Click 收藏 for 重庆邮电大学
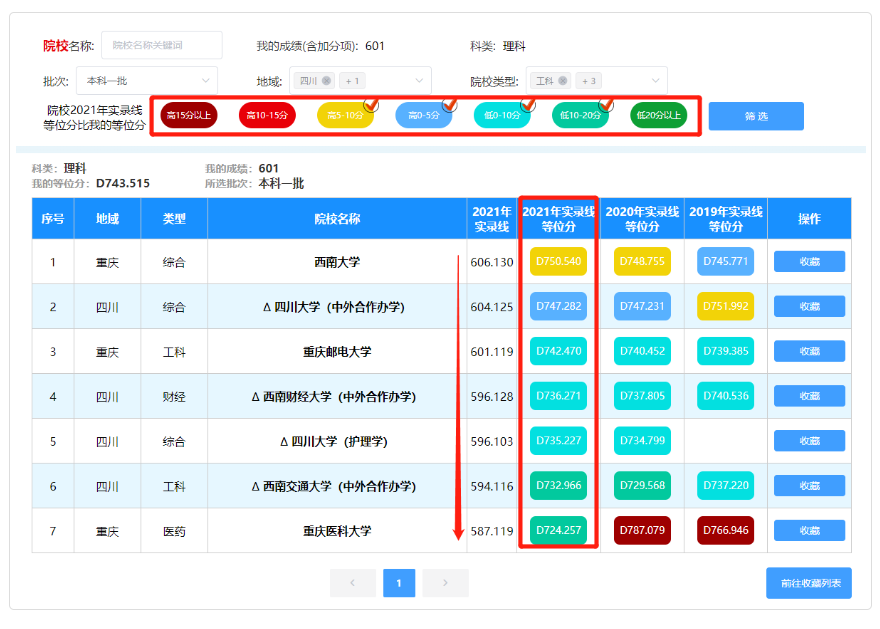The width and height of the screenshot is (880, 629). tap(809, 351)
